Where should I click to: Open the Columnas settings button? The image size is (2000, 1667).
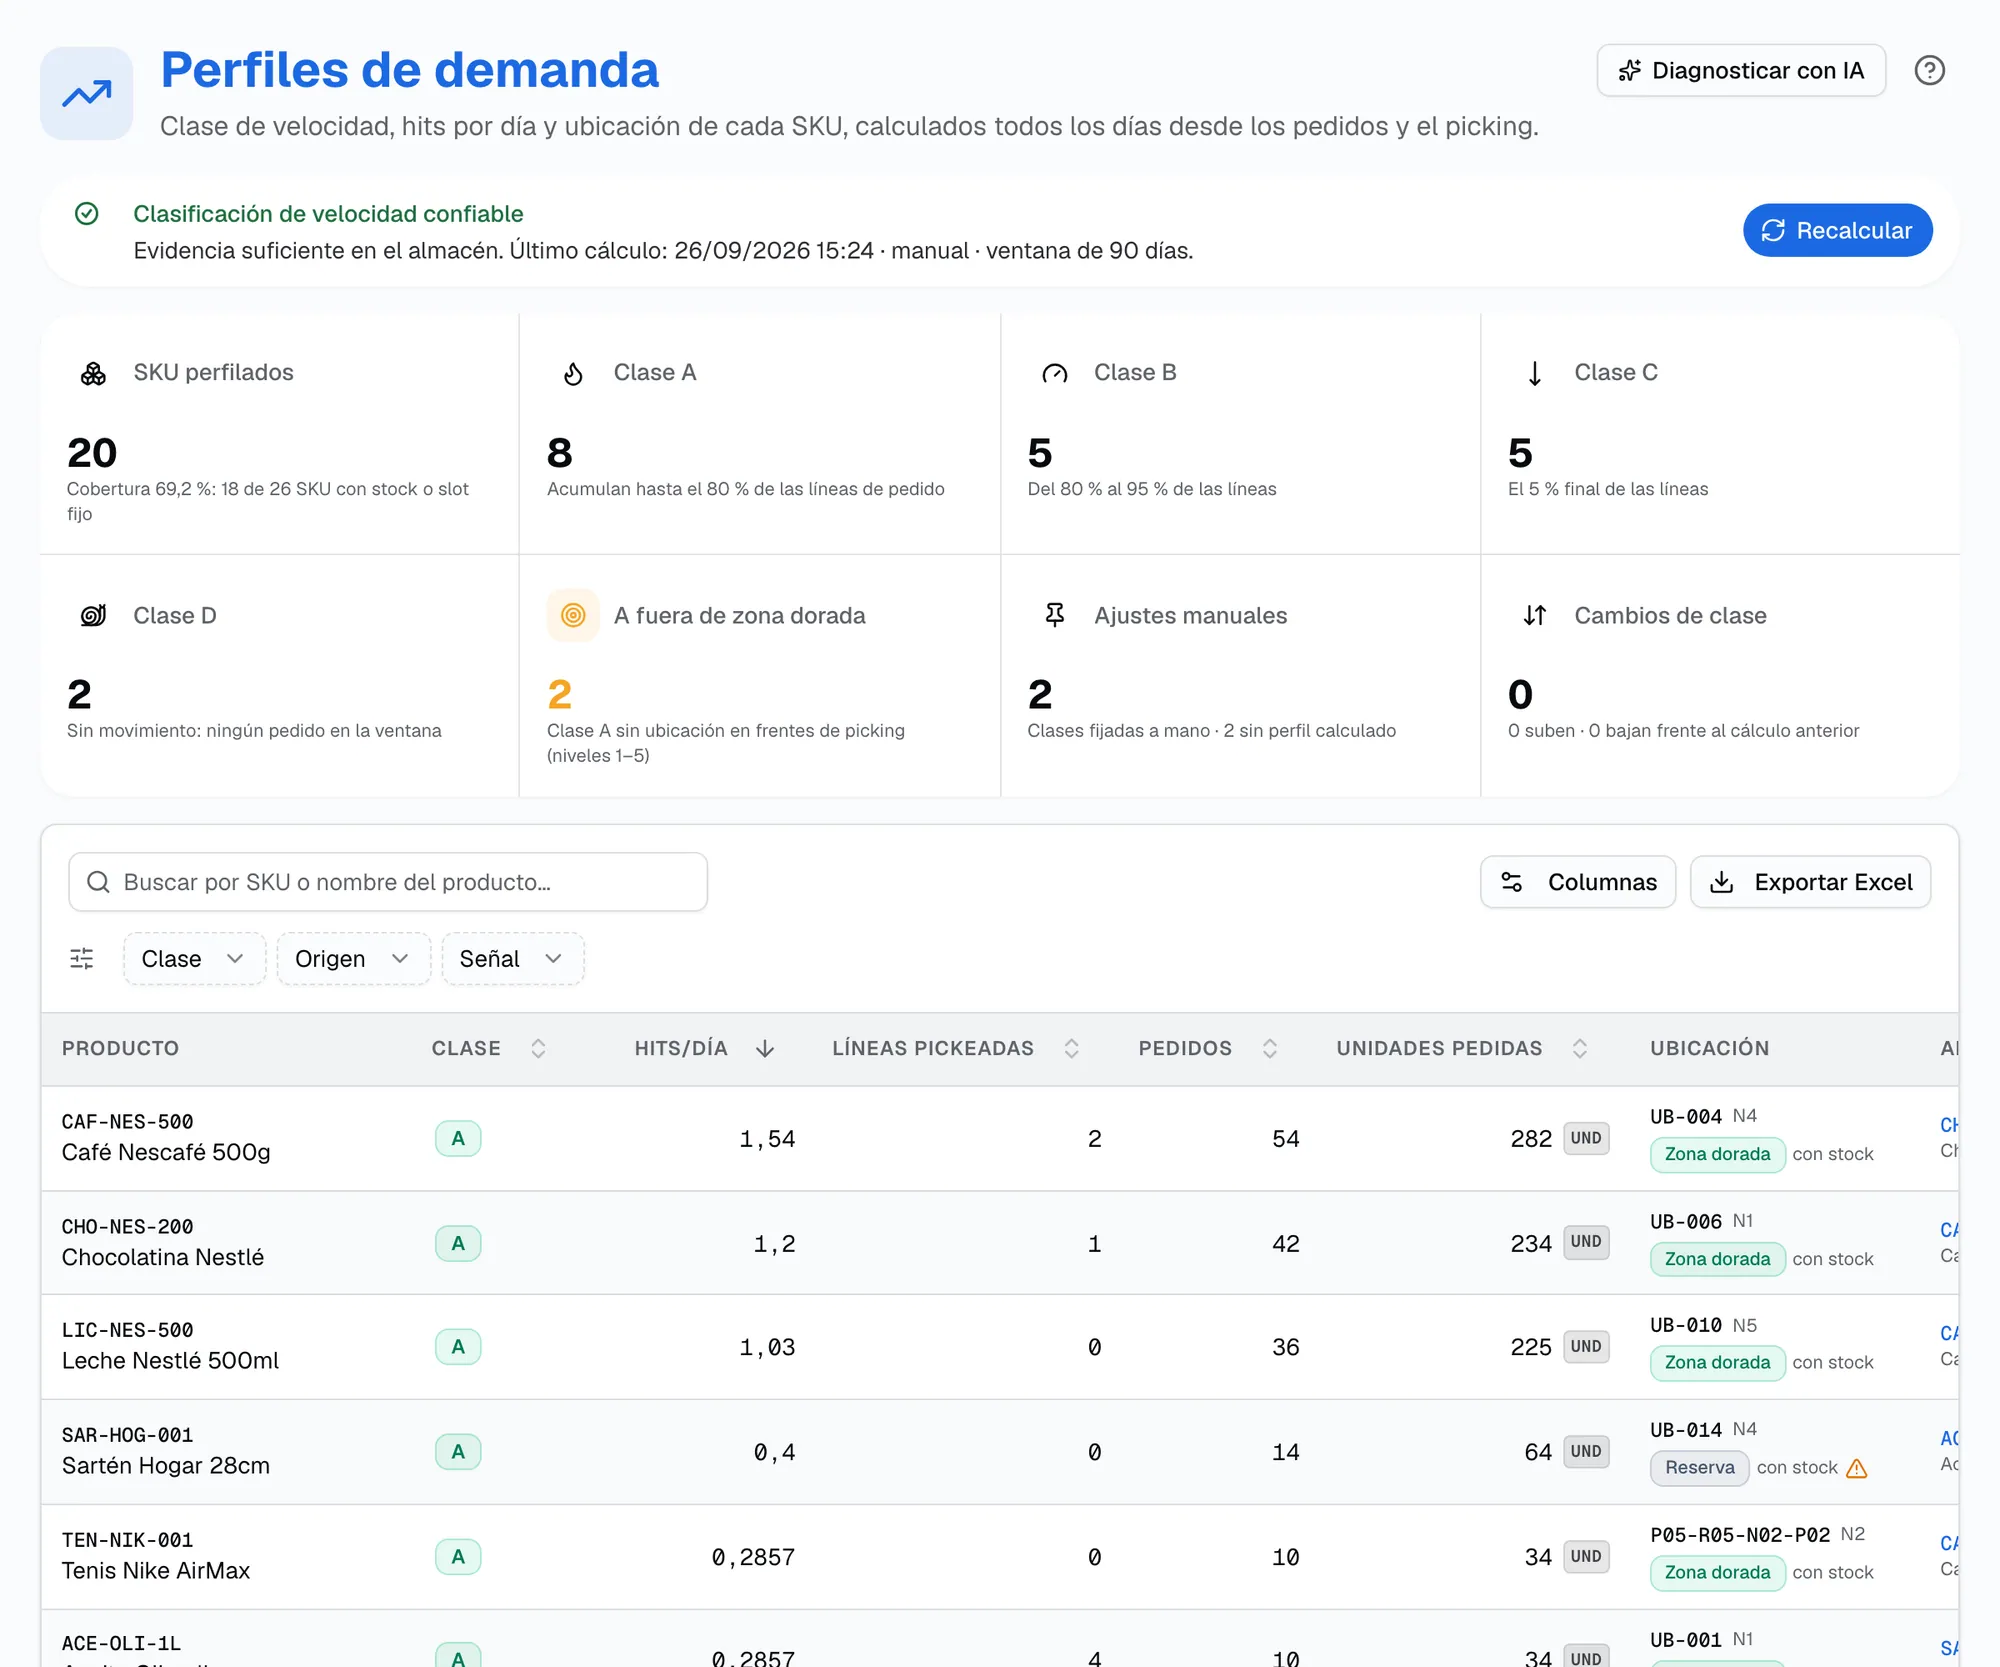click(x=1577, y=882)
